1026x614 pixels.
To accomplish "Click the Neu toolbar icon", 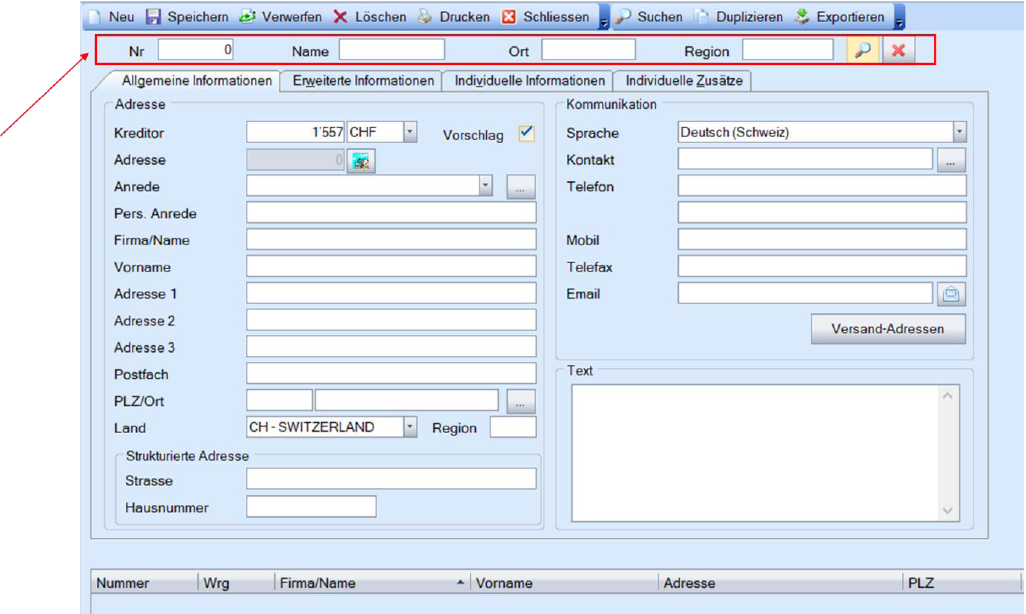I will point(95,17).
